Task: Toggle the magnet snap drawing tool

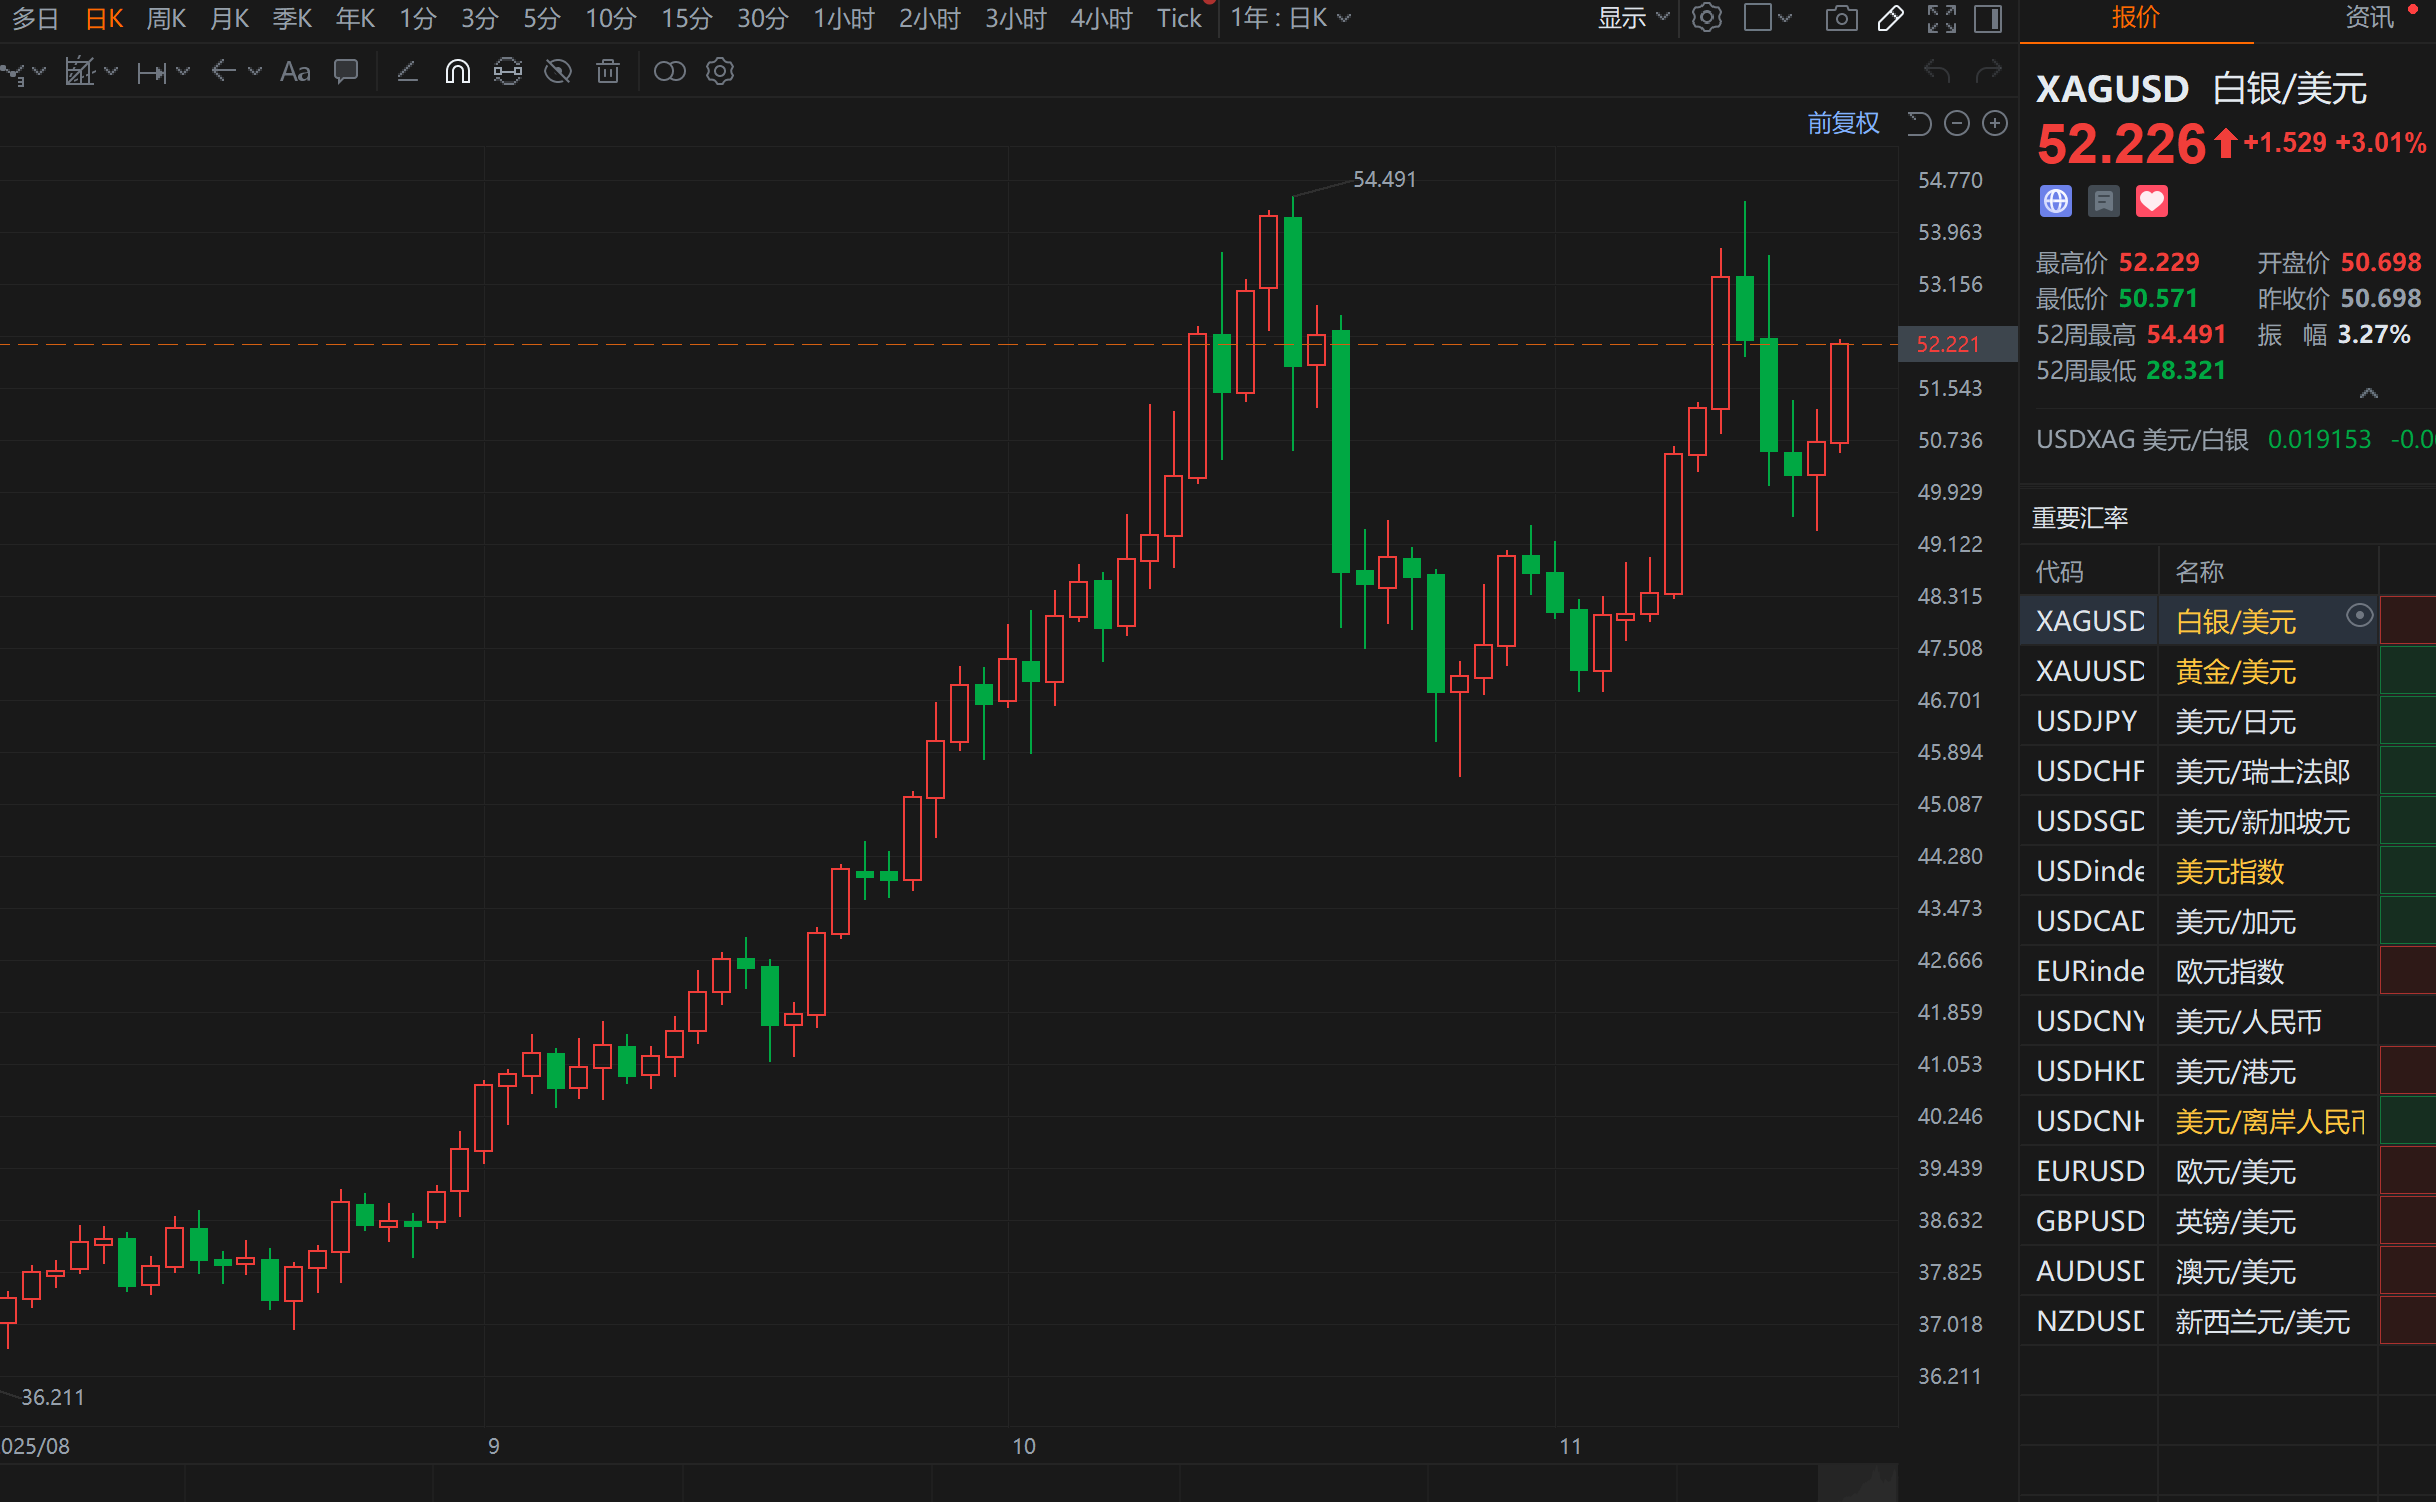Action: point(457,72)
